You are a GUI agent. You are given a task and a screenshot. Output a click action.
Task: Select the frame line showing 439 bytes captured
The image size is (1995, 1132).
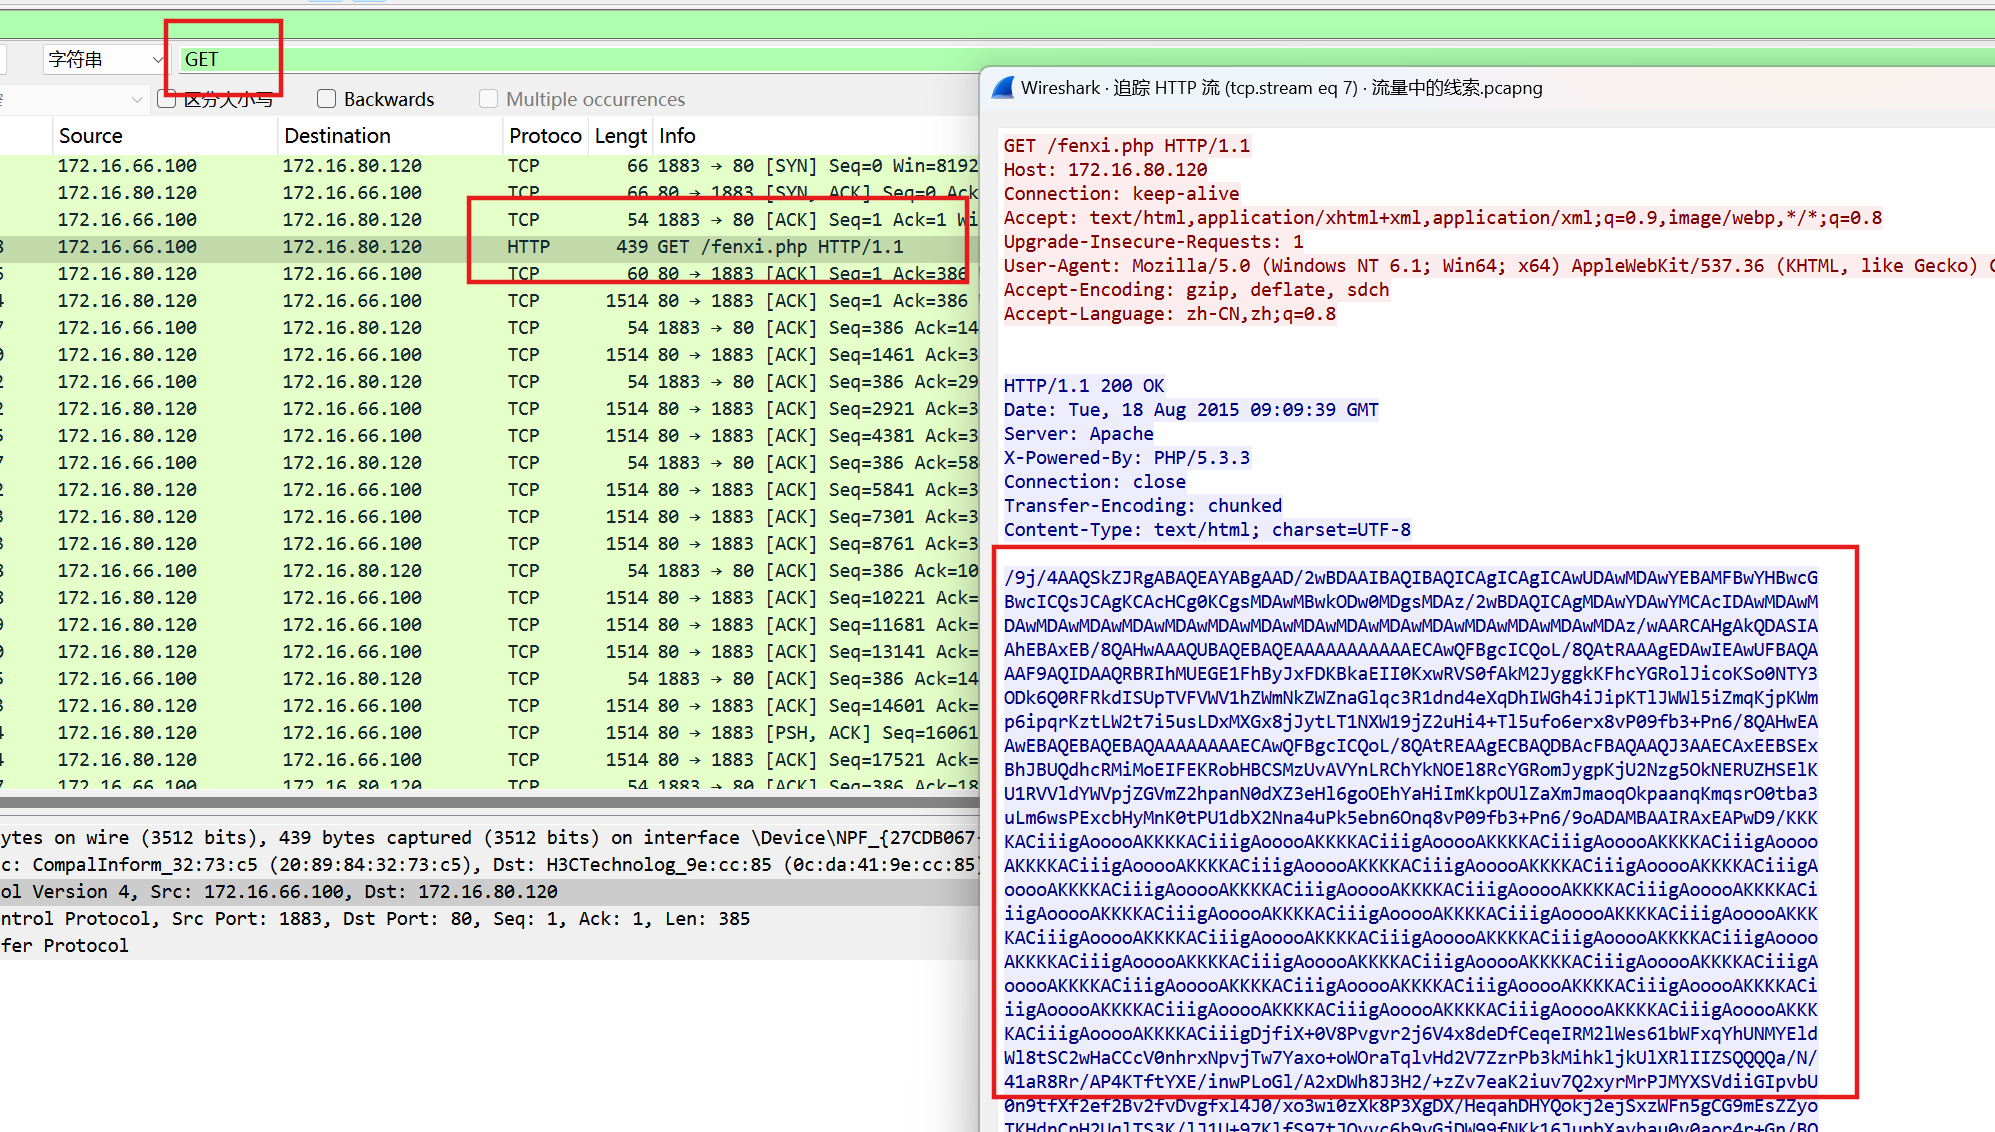point(490,838)
